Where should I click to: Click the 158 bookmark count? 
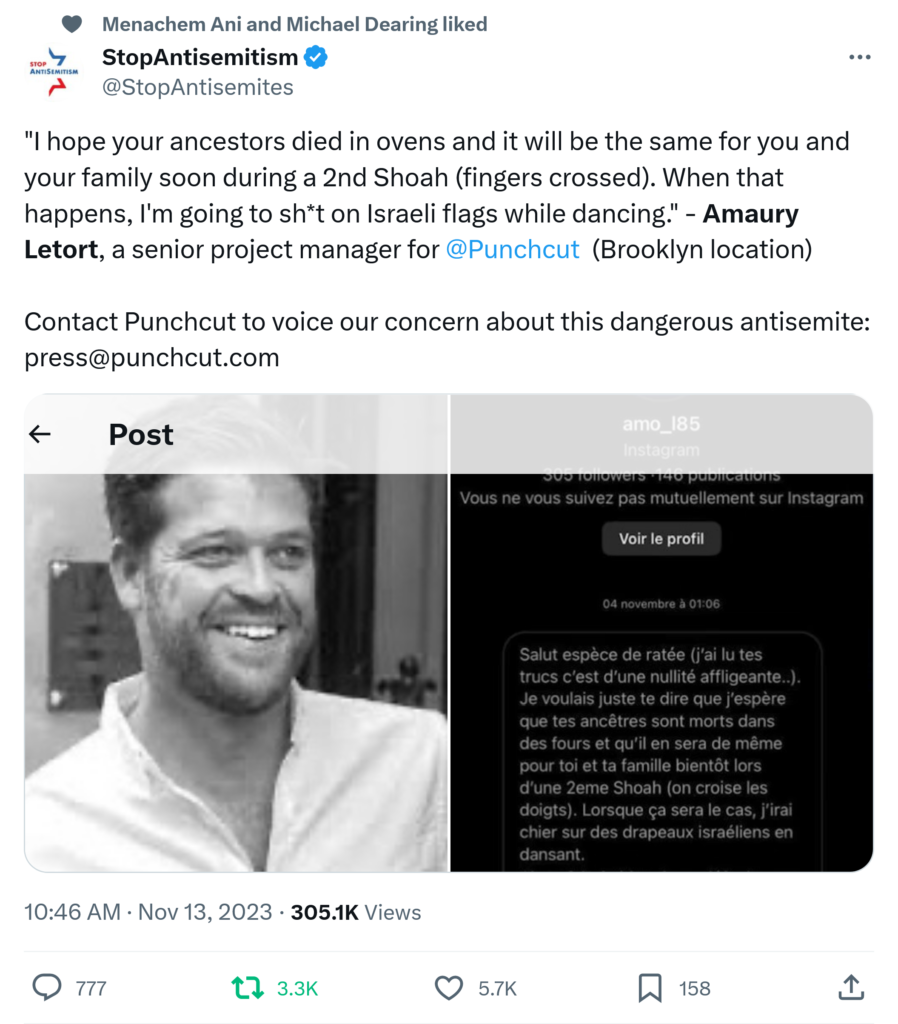694,988
